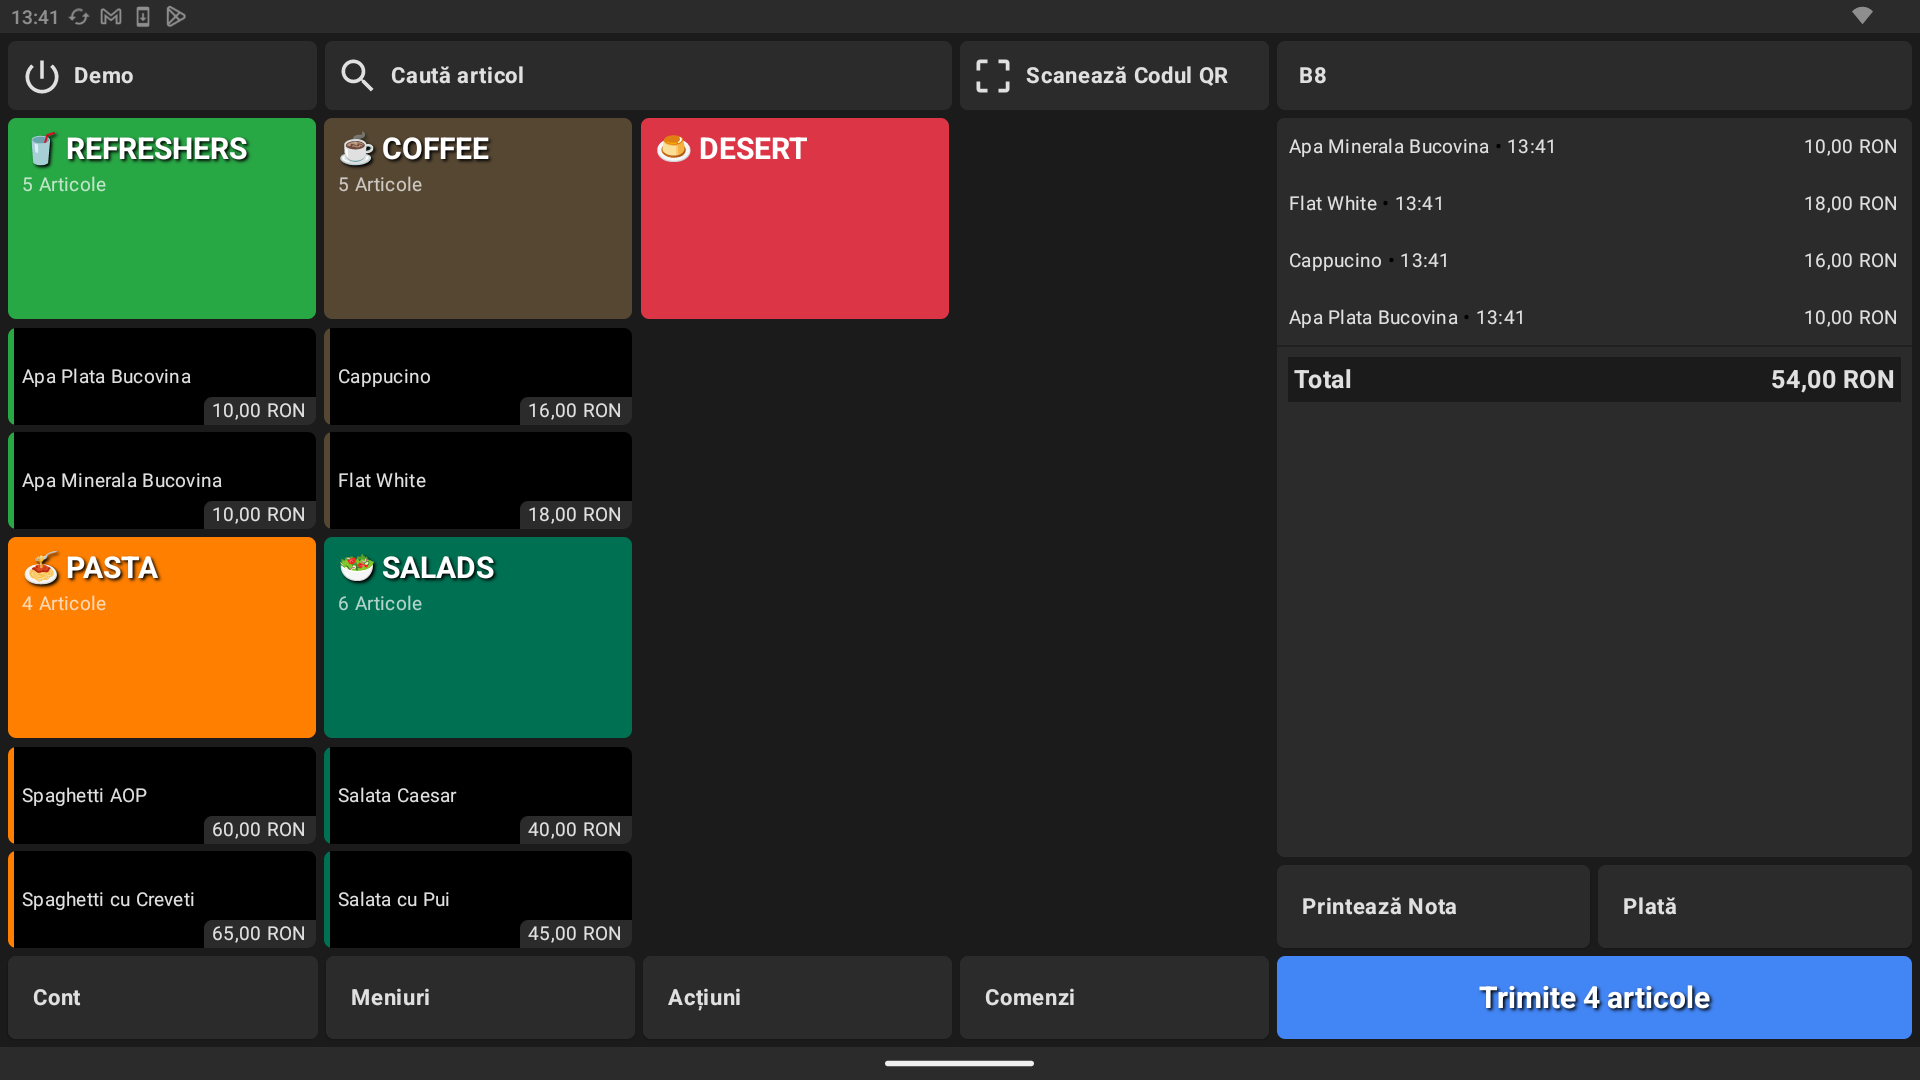This screenshot has height=1080, width=1920.
Task: Click the Gmail icon in status bar
Action: coord(111,17)
